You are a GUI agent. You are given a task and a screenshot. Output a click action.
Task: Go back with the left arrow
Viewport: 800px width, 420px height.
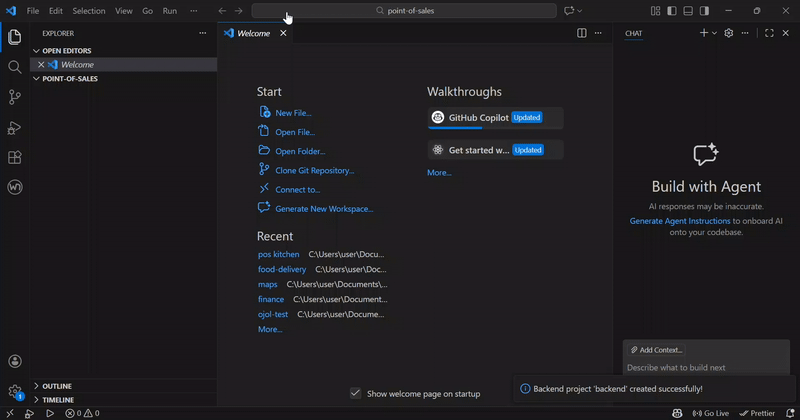pyautogui.click(x=222, y=11)
